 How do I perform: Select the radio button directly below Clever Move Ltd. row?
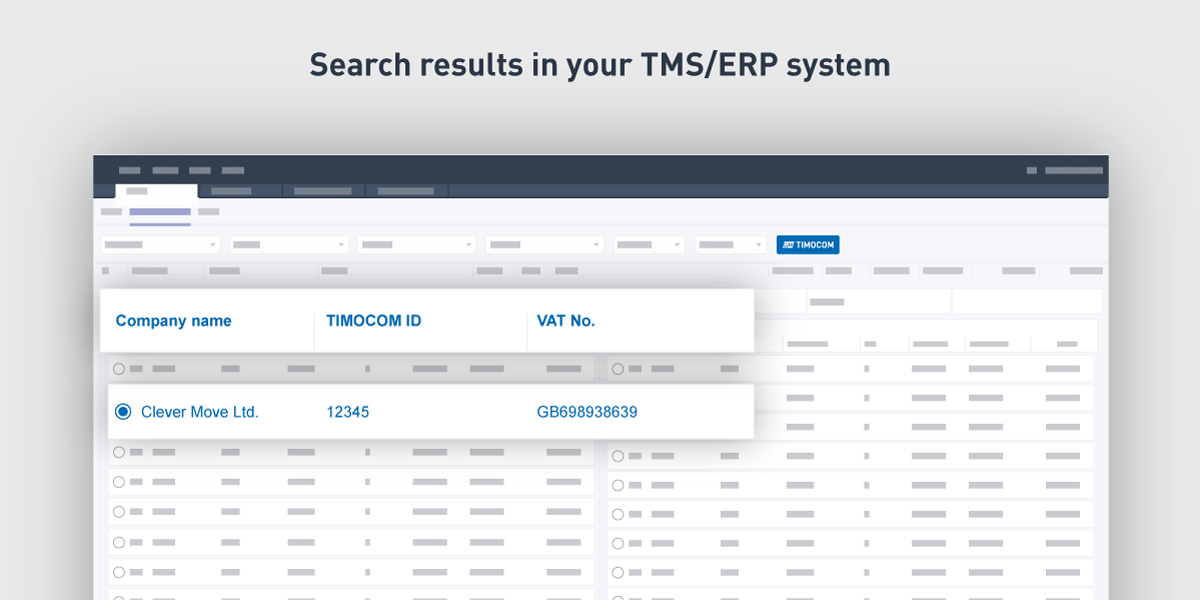119,453
